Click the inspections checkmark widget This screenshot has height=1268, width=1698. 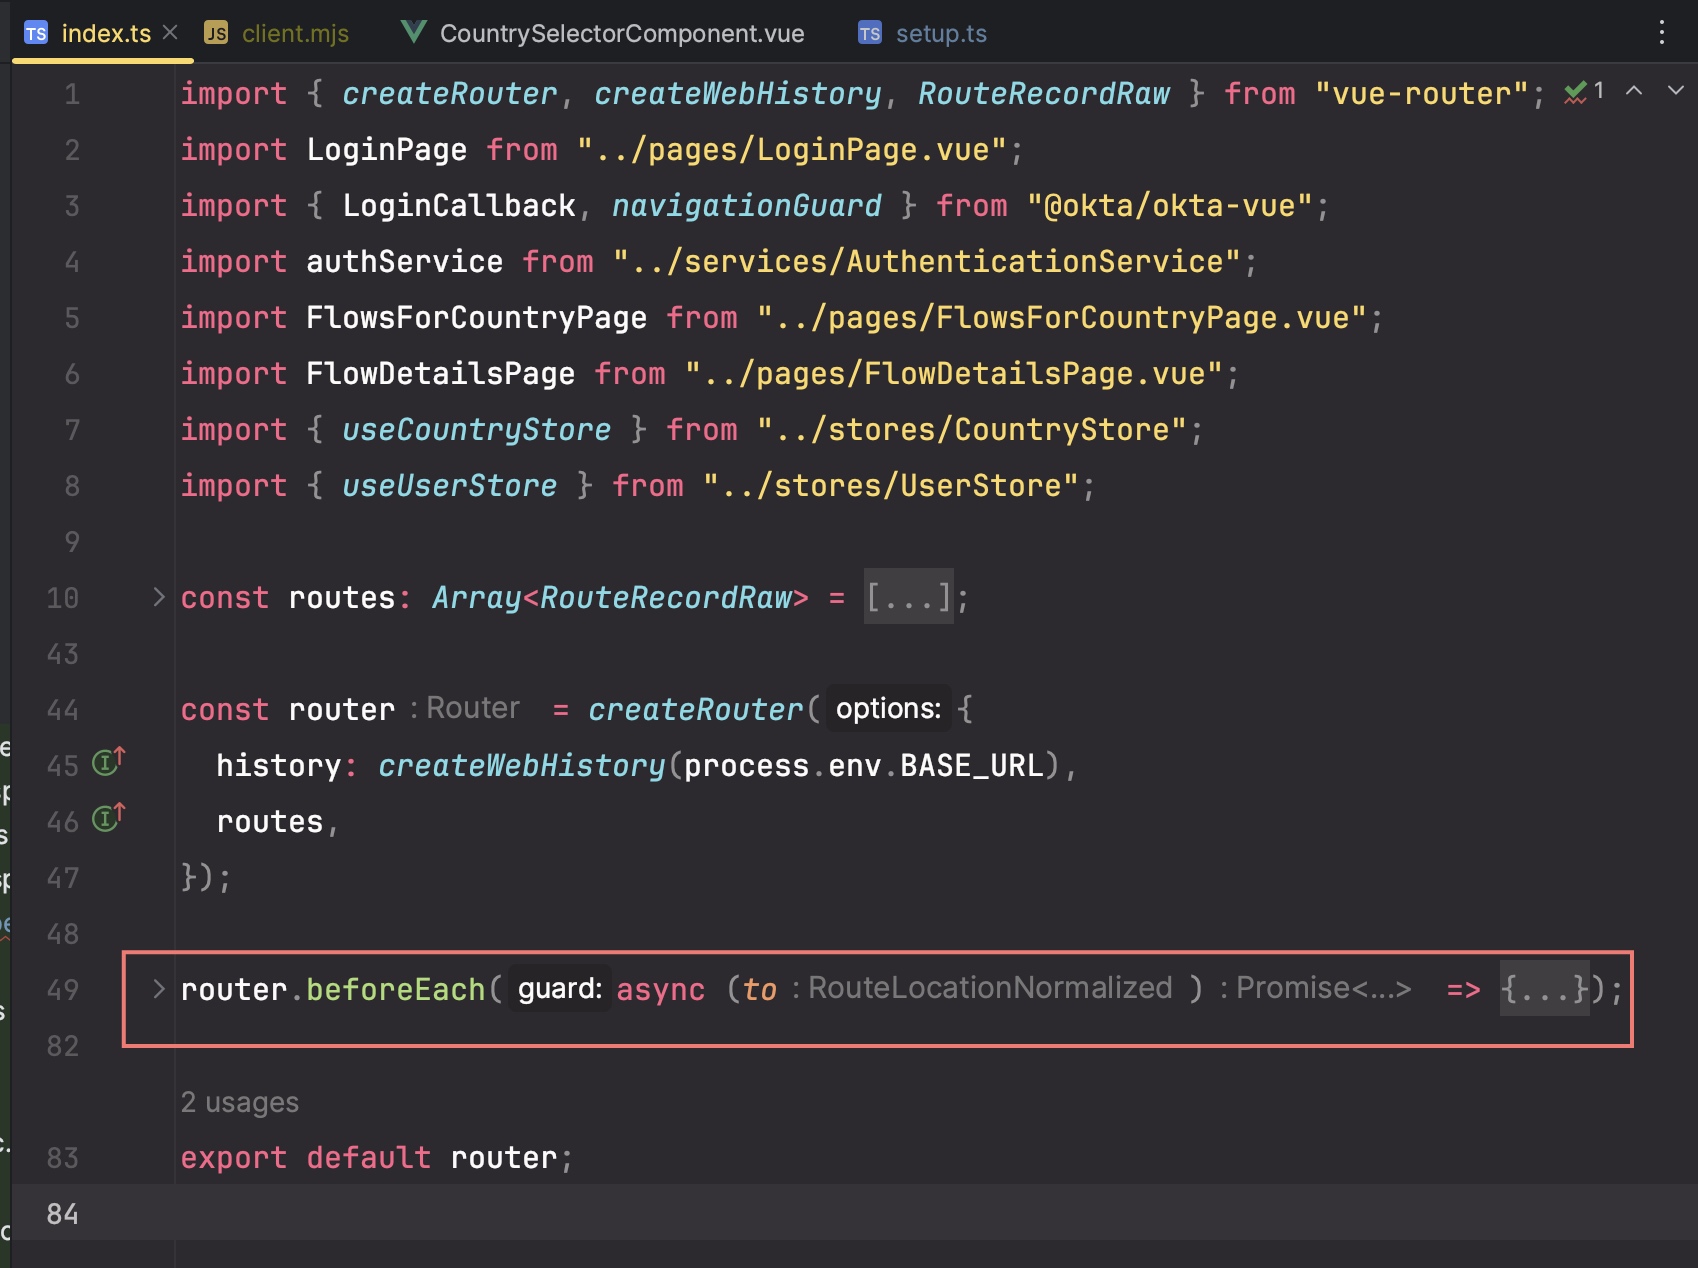[x=1585, y=92]
